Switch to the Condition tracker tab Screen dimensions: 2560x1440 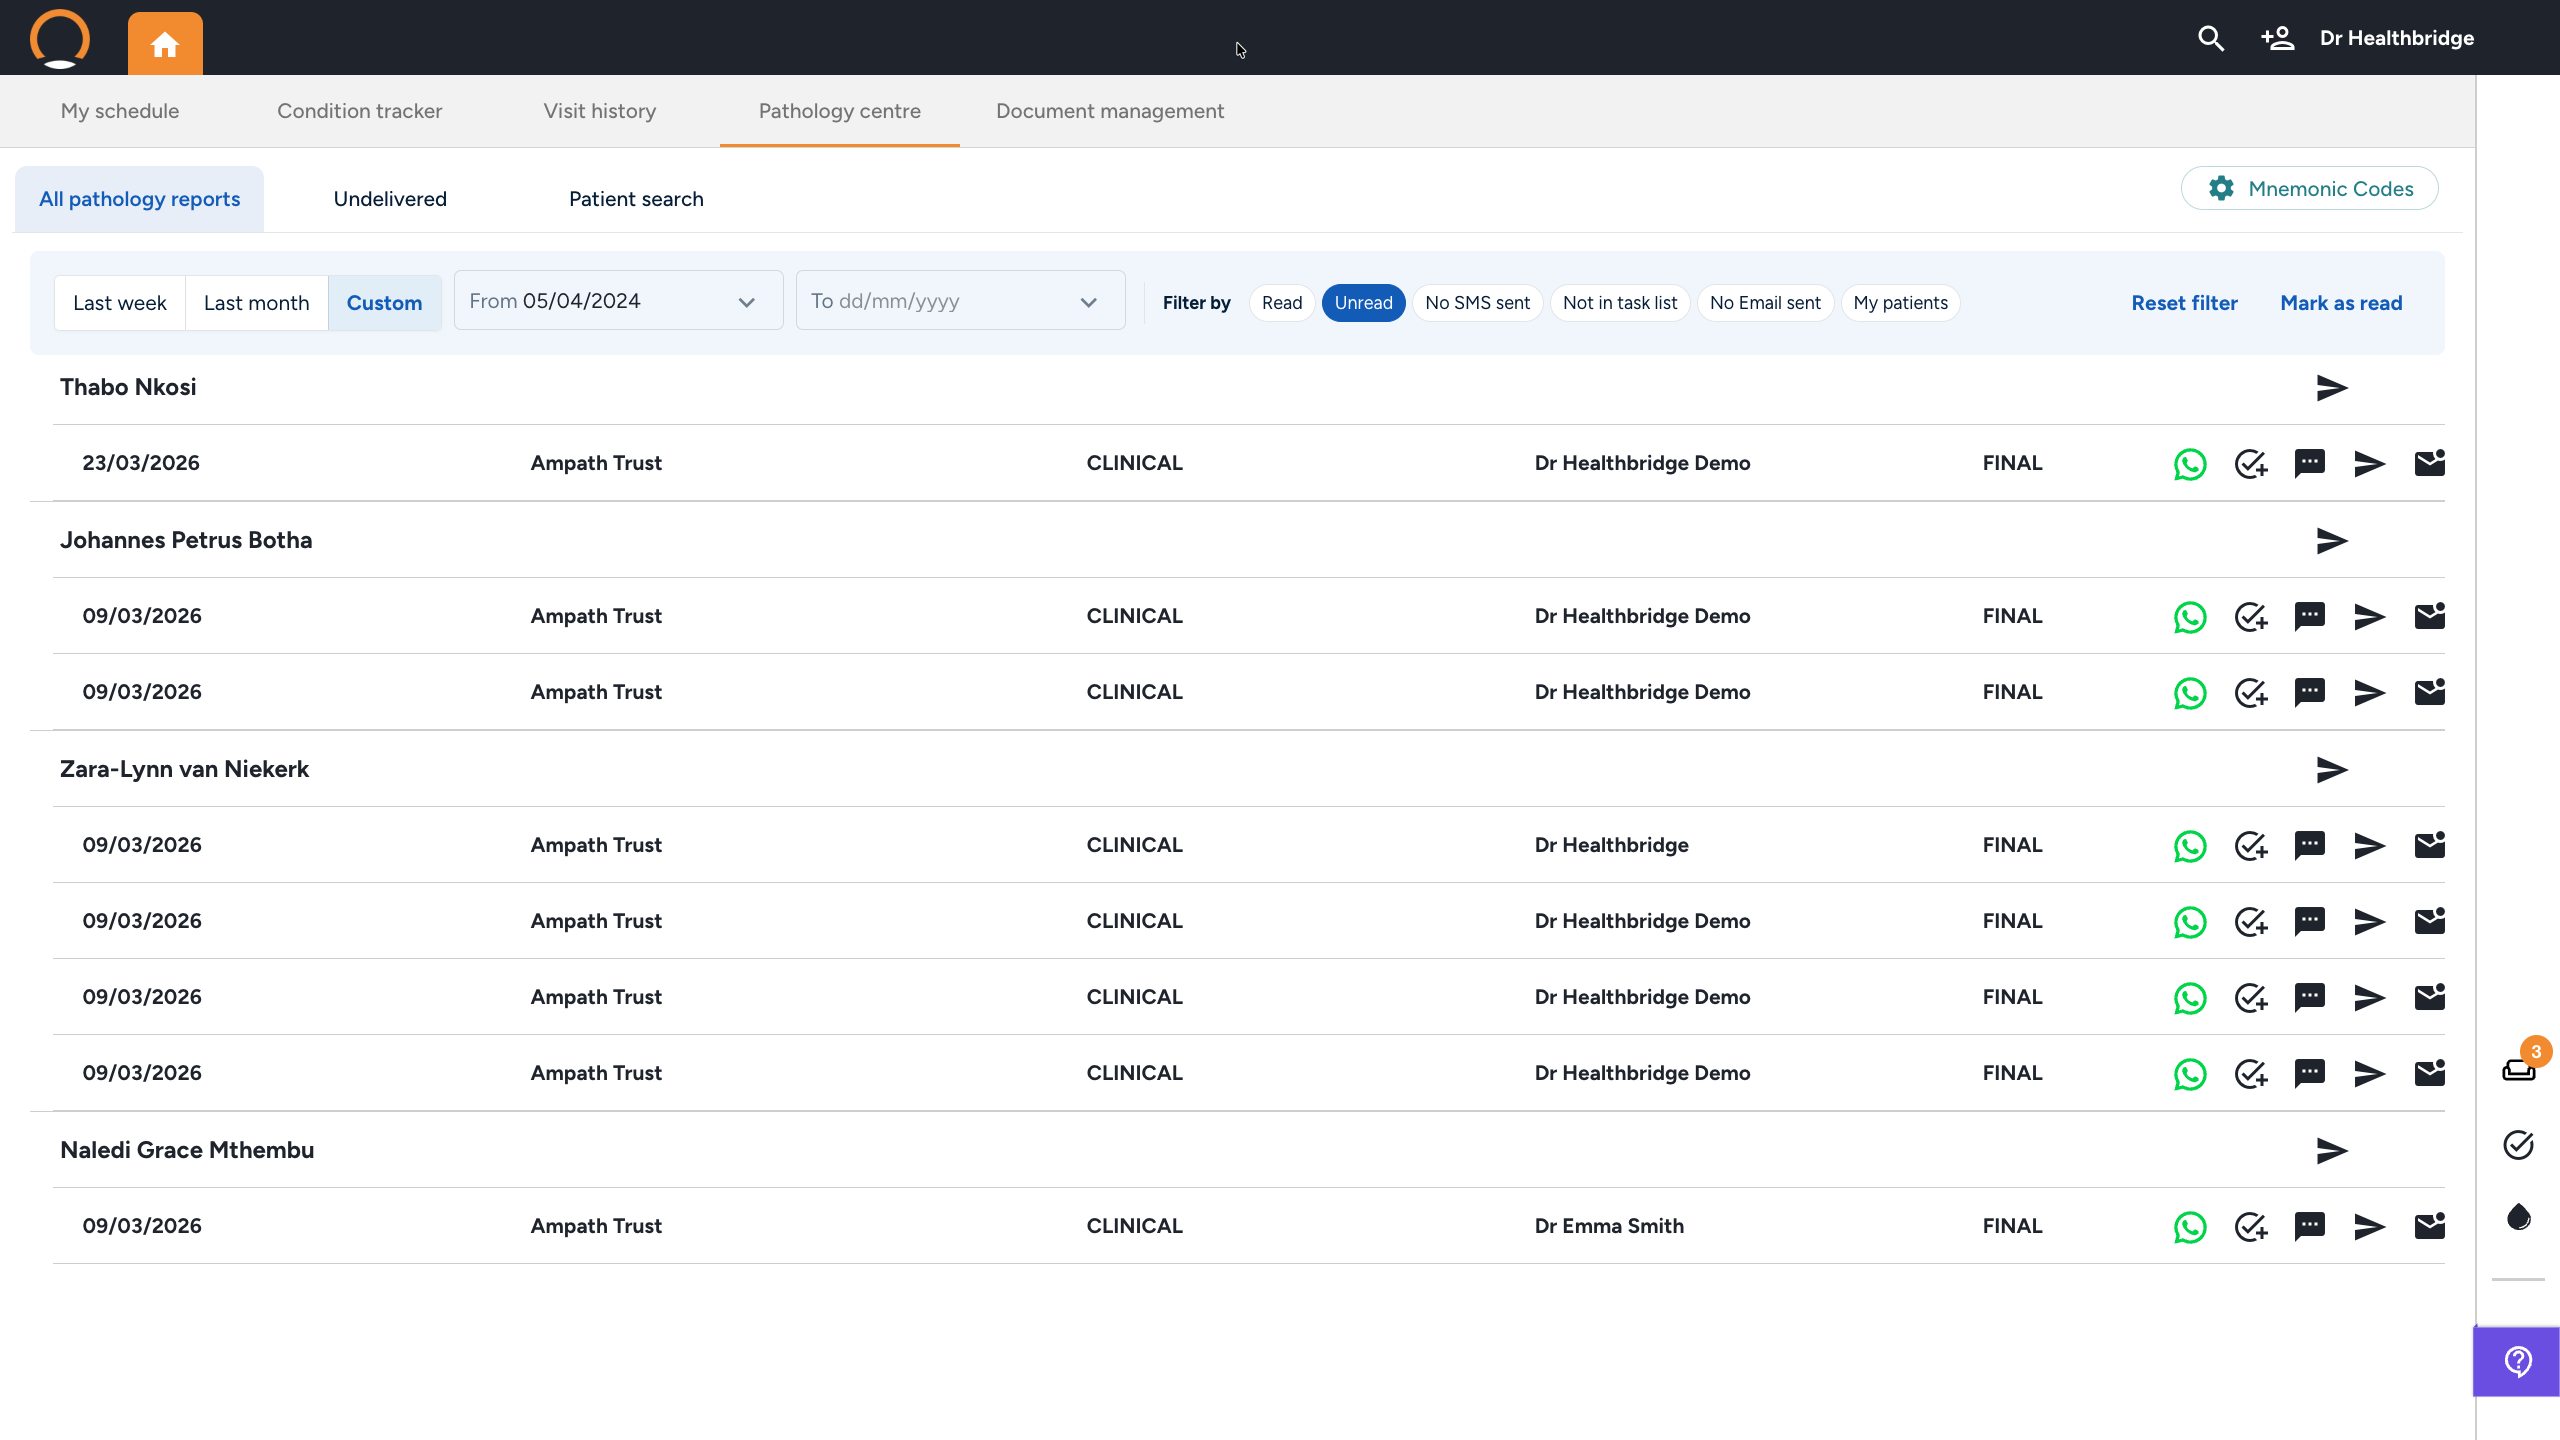[x=359, y=111]
